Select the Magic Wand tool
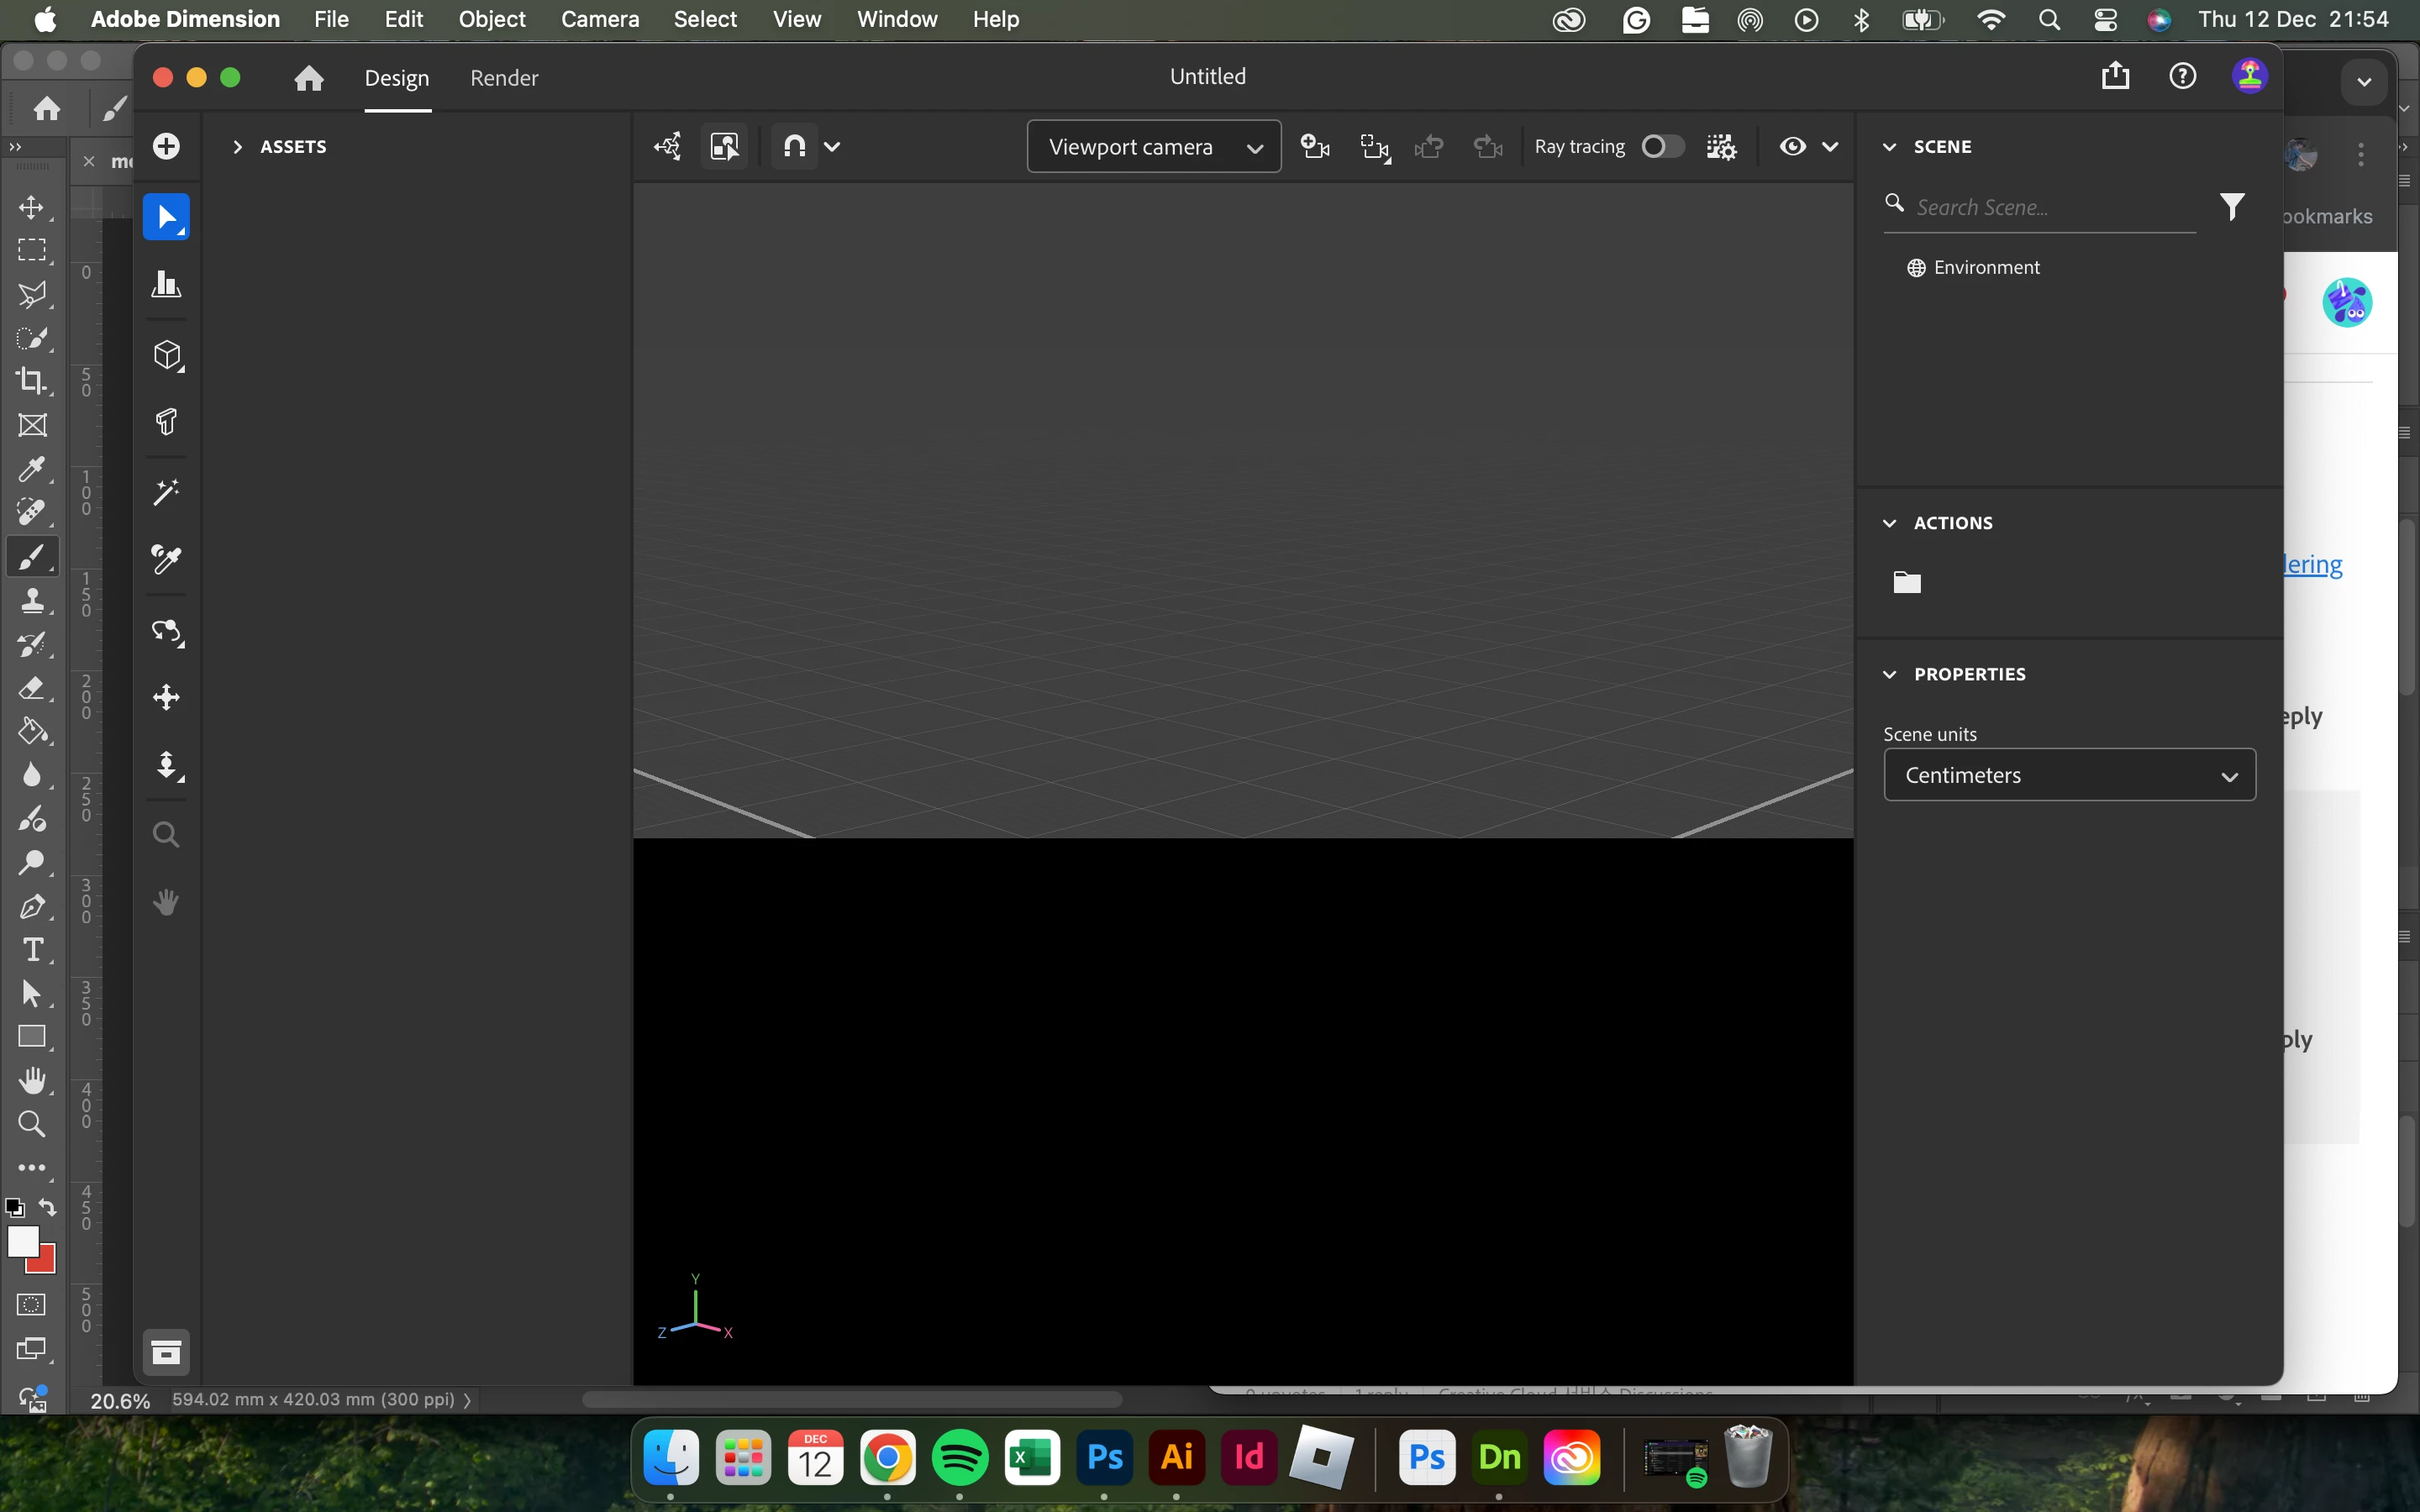This screenshot has height=1512, width=2420. (x=166, y=491)
